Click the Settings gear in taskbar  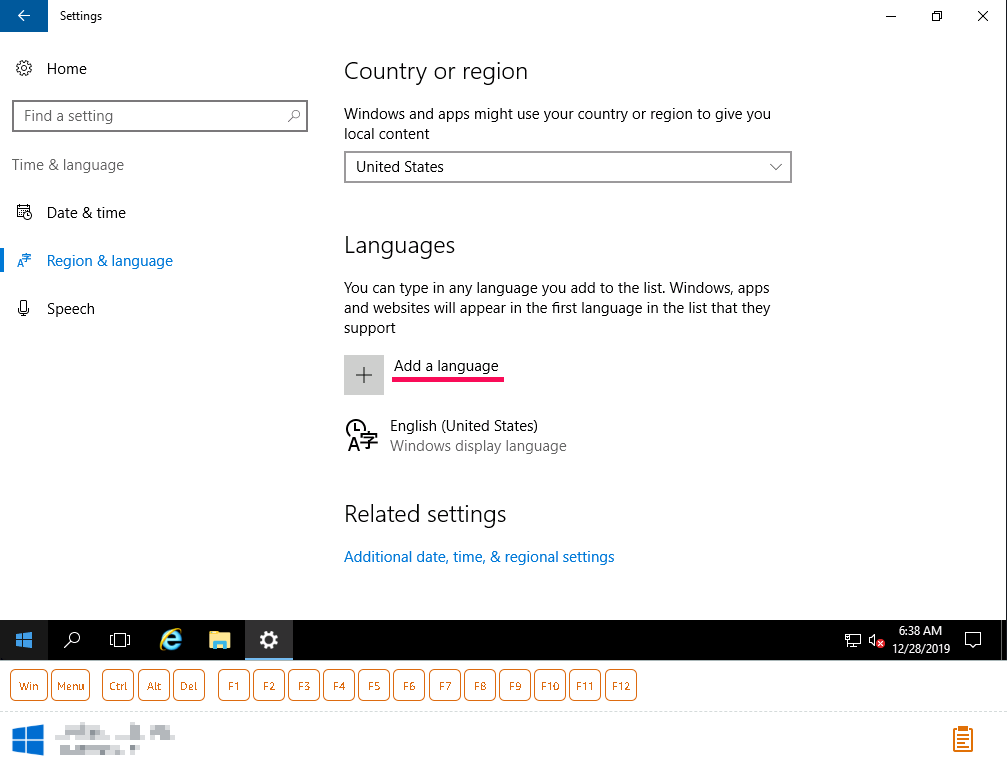pos(268,640)
